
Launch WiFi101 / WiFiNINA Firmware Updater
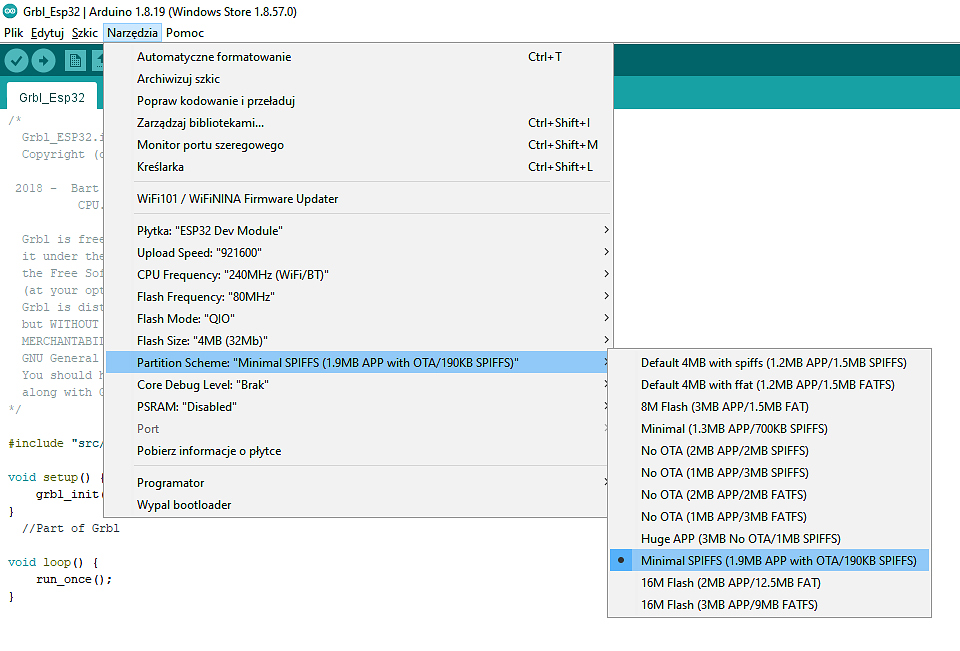tap(358, 199)
